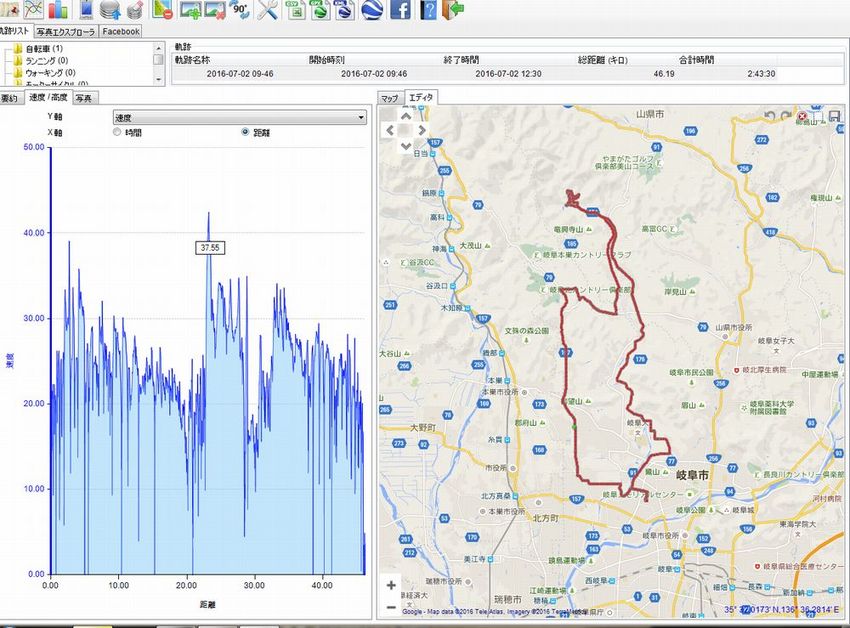Screen dimensions: 850x628
Task: Select the ランニング (0) folder
Action: pyautogui.click(x=47, y=61)
